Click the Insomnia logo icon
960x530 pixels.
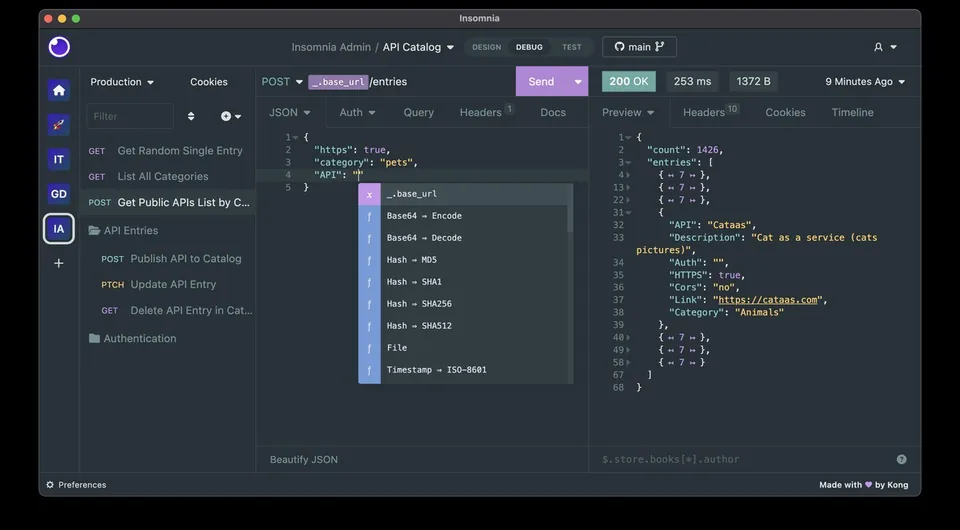click(59, 47)
